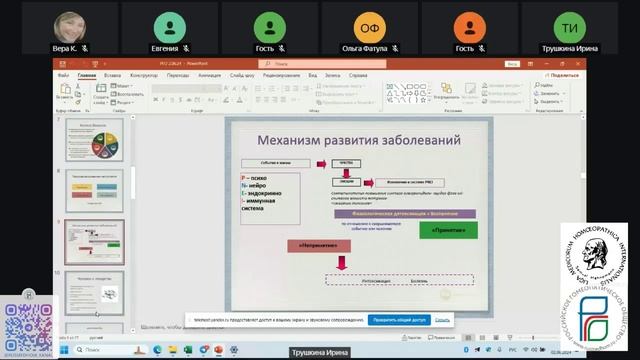Switch to Reading view icon in status bar
Image resolution: width=640 pixels, height=360 pixels.
tap(496, 338)
